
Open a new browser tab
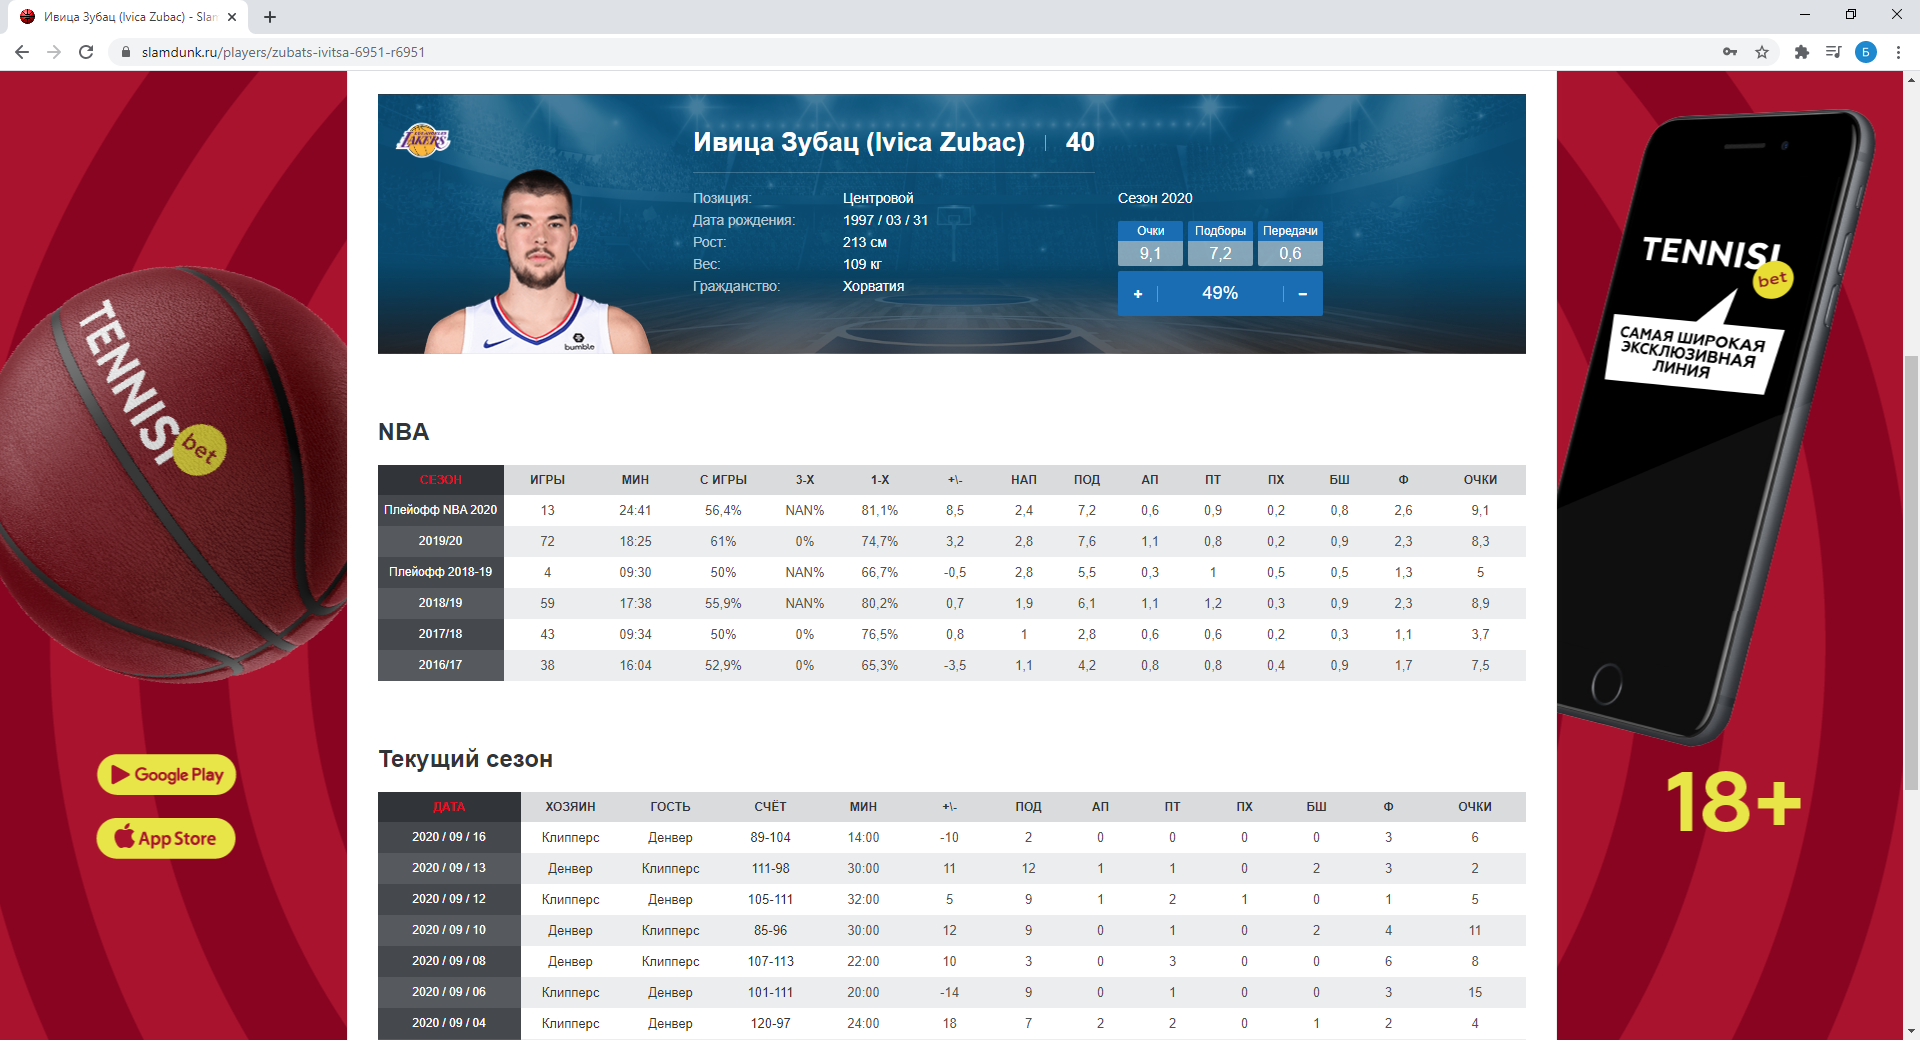click(x=270, y=17)
